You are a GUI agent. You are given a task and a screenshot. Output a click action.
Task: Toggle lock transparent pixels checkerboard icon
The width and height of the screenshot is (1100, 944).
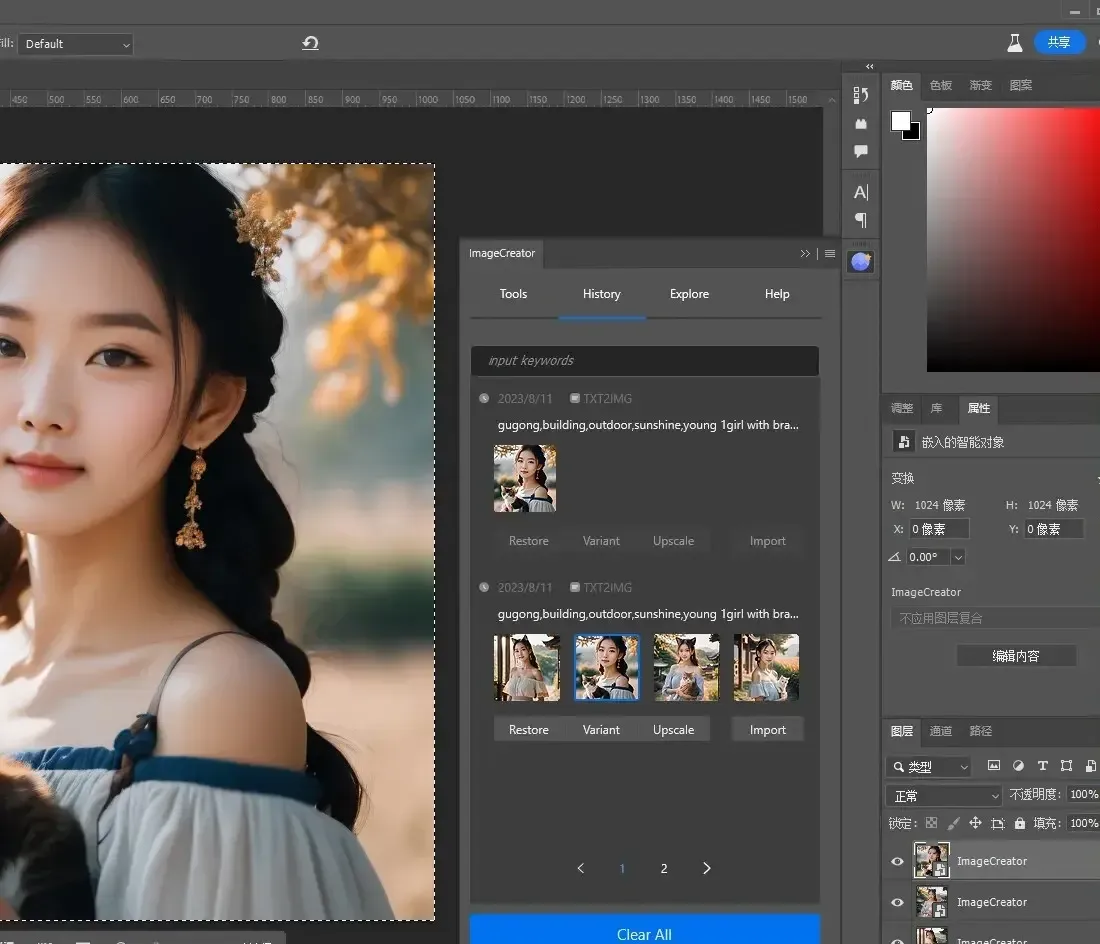click(x=931, y=823)
